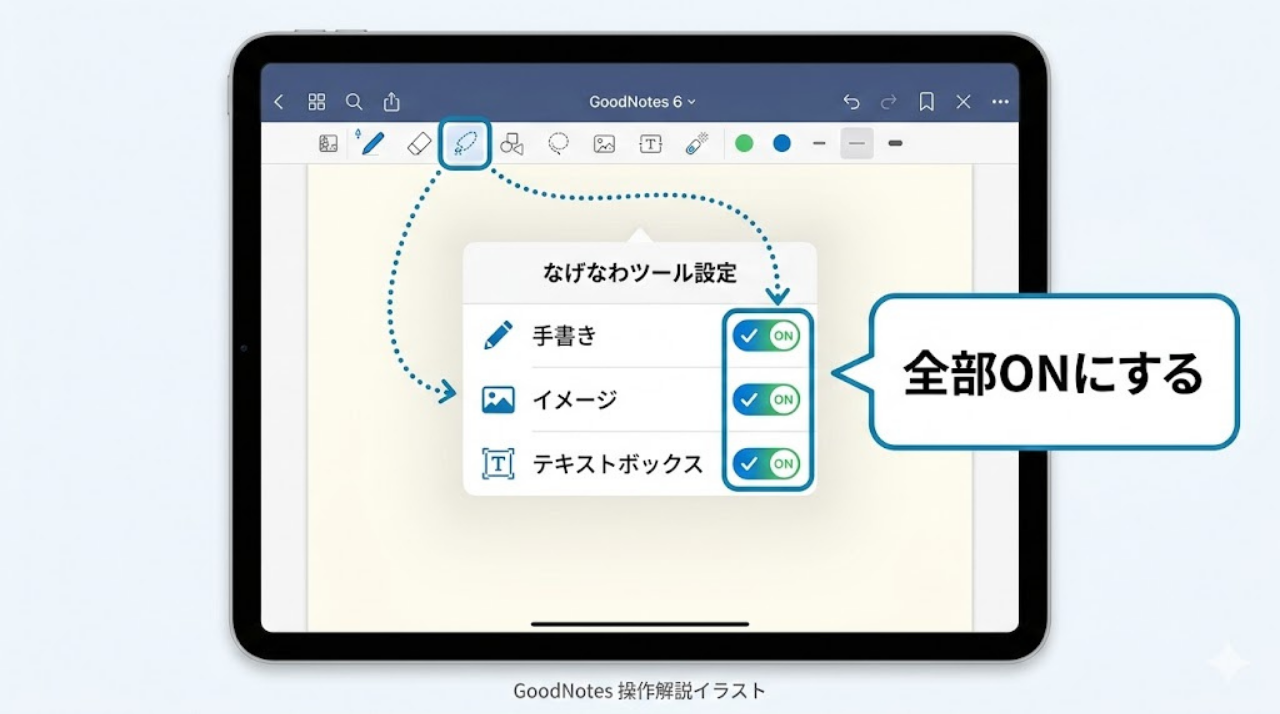Select the thickest stroke width option

pyautogui.click(x=893, y=143)
